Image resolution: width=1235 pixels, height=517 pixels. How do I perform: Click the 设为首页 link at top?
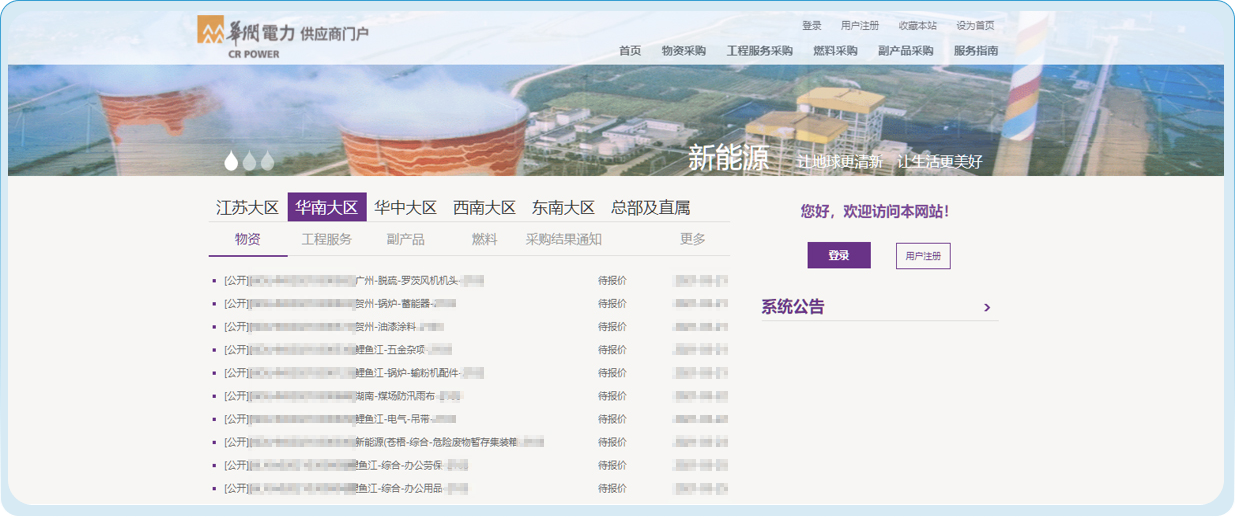[975, 26]
